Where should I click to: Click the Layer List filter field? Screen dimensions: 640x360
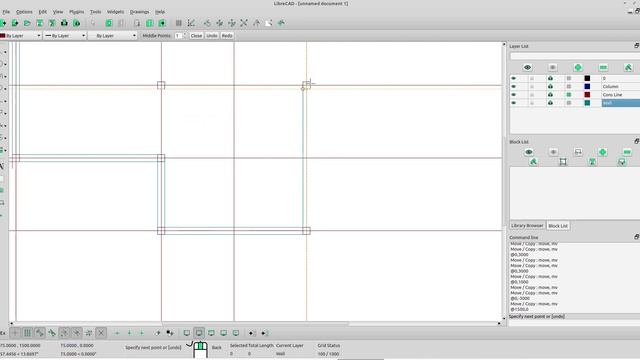(x=575, y=56)
